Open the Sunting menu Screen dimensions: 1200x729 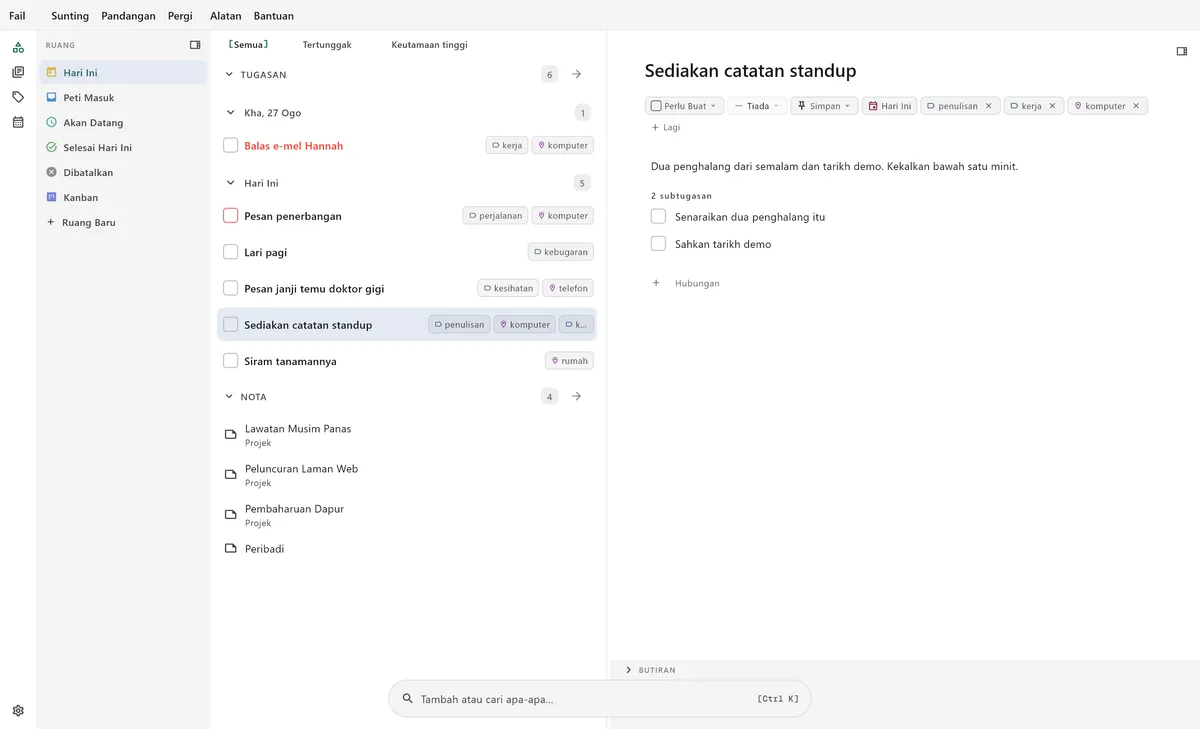point(70,16)
